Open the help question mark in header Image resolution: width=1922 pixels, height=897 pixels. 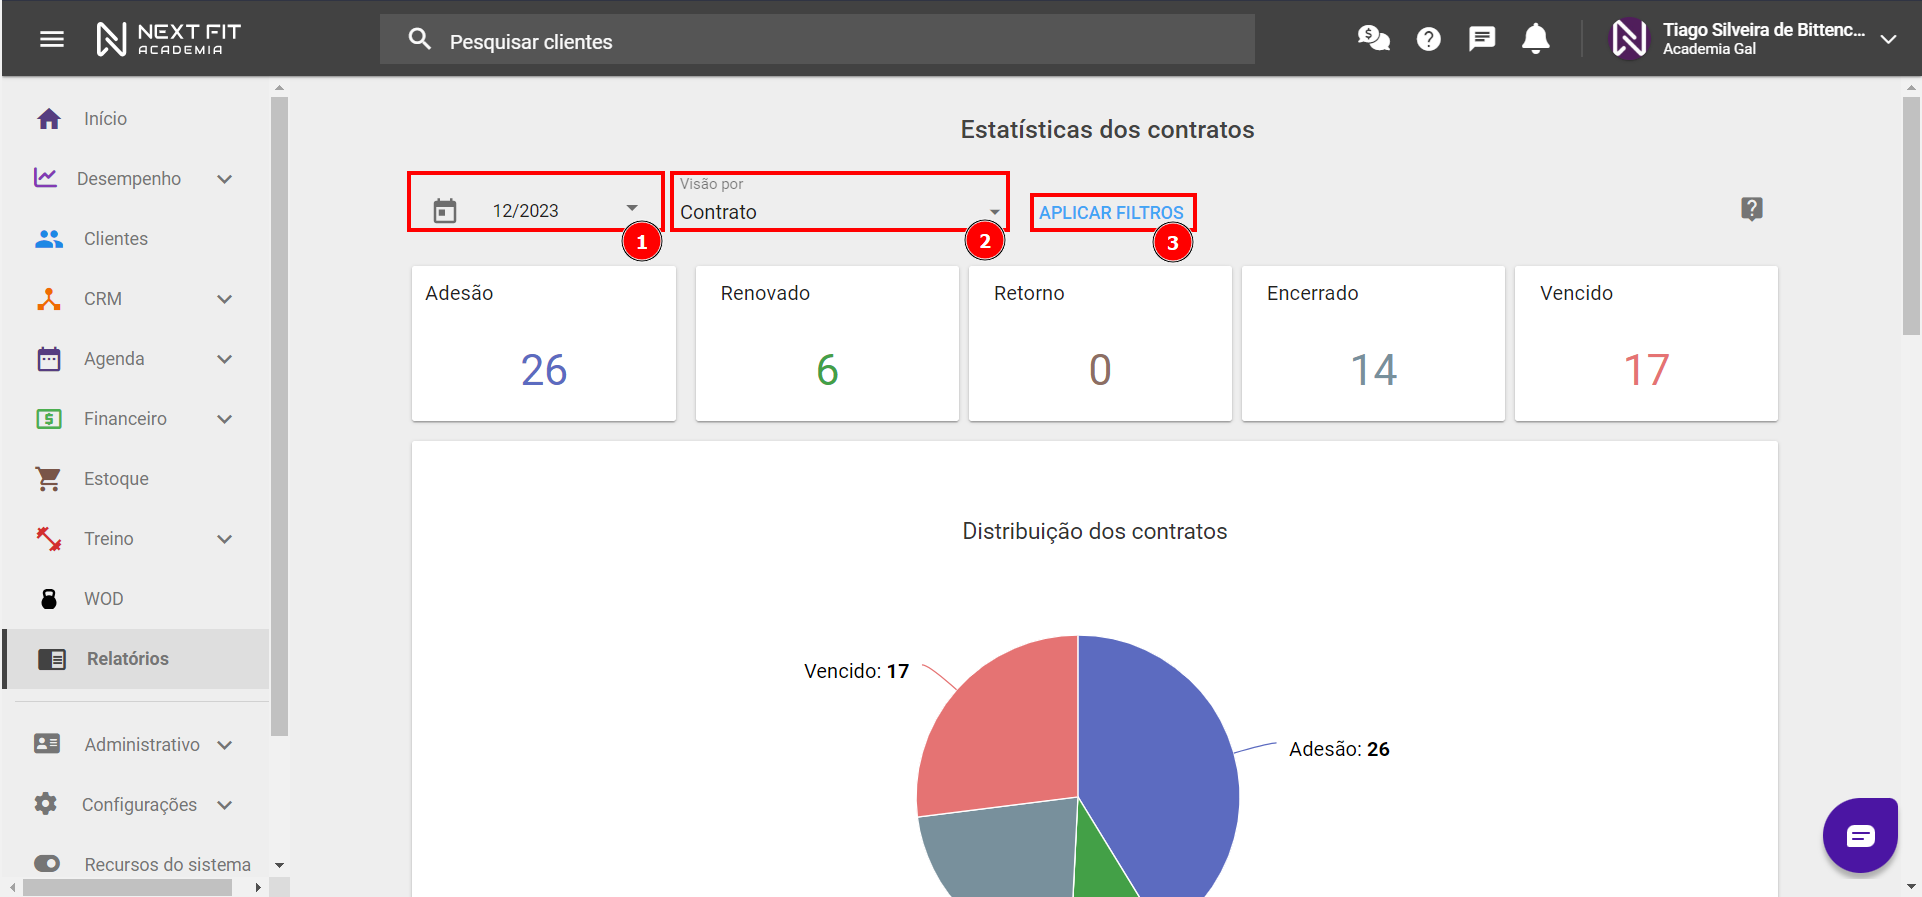(1429, 39)
